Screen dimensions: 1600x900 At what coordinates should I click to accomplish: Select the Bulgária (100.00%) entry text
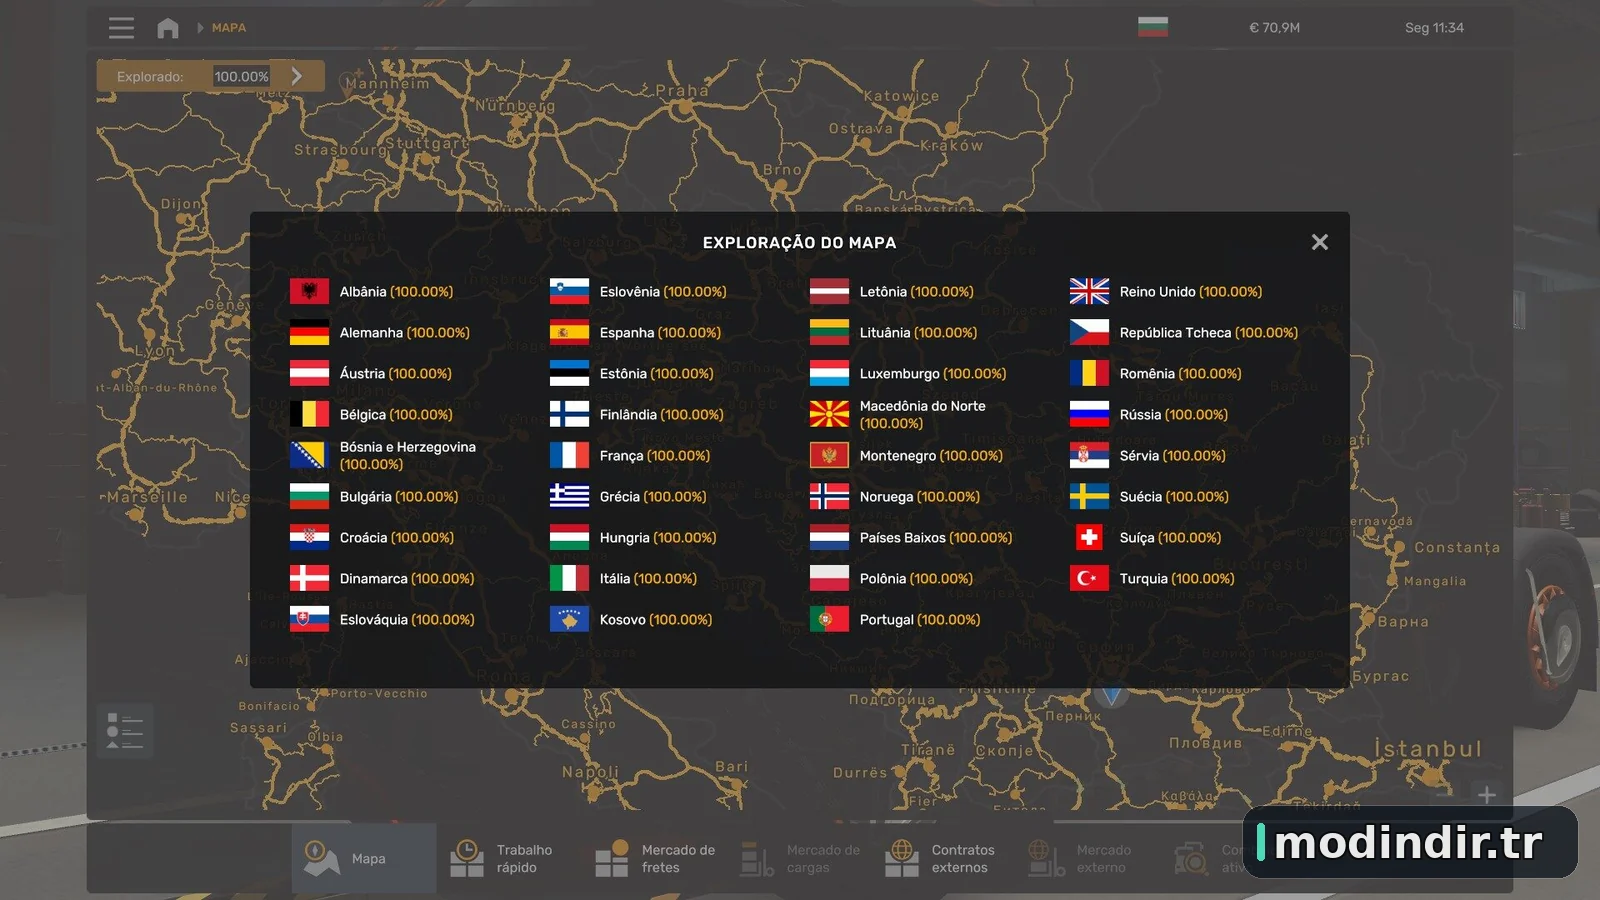[399, 497]
